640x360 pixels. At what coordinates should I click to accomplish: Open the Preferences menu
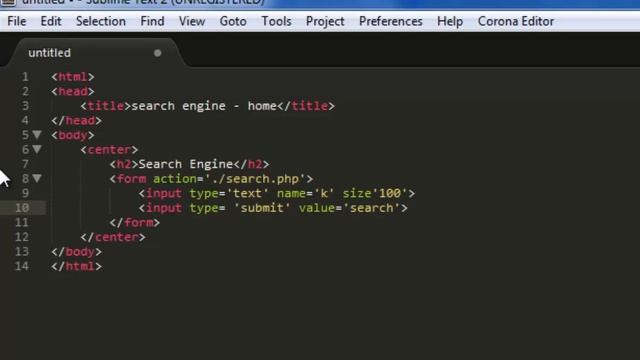(391, 21)
